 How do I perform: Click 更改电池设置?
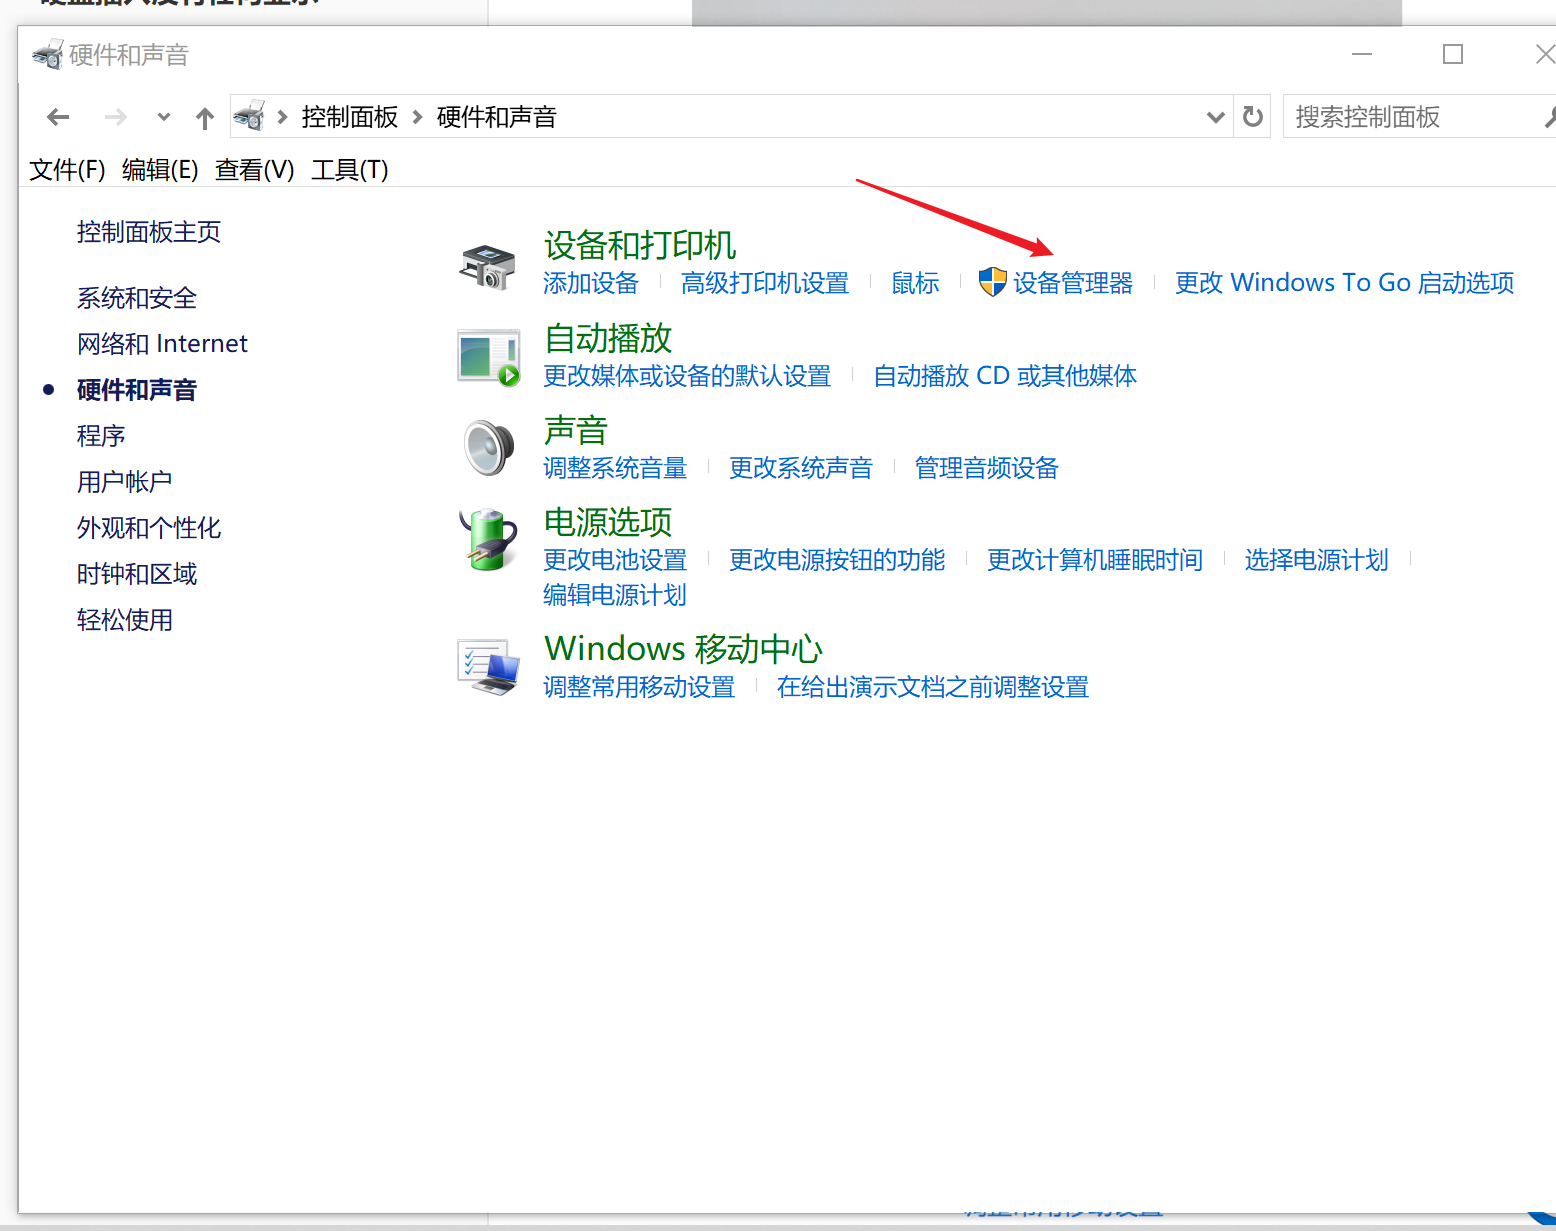[615, 560]
